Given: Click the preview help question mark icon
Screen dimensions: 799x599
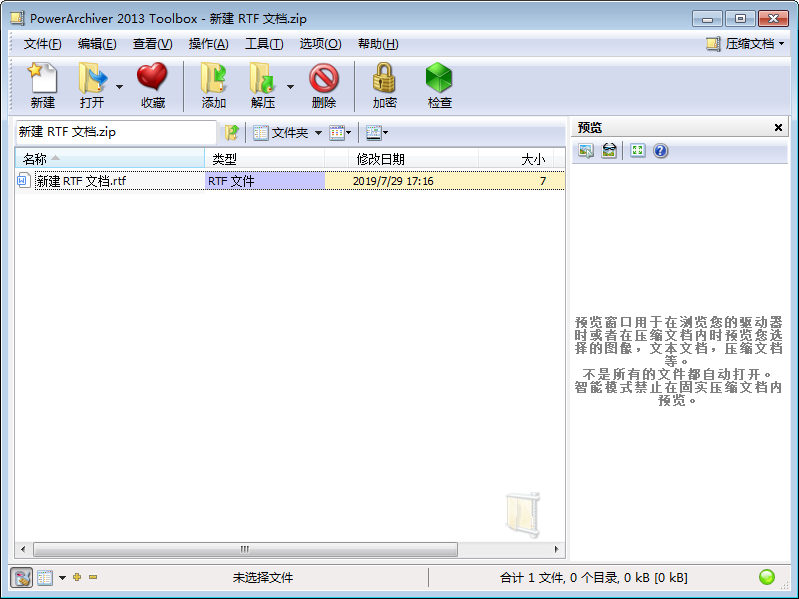Looking at the screenshot, I should (660, 151).
